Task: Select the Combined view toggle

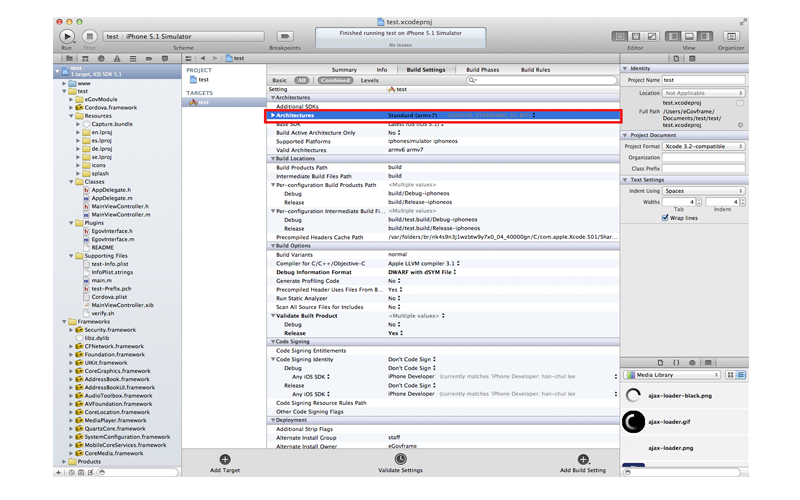Action: click(336, 80)
